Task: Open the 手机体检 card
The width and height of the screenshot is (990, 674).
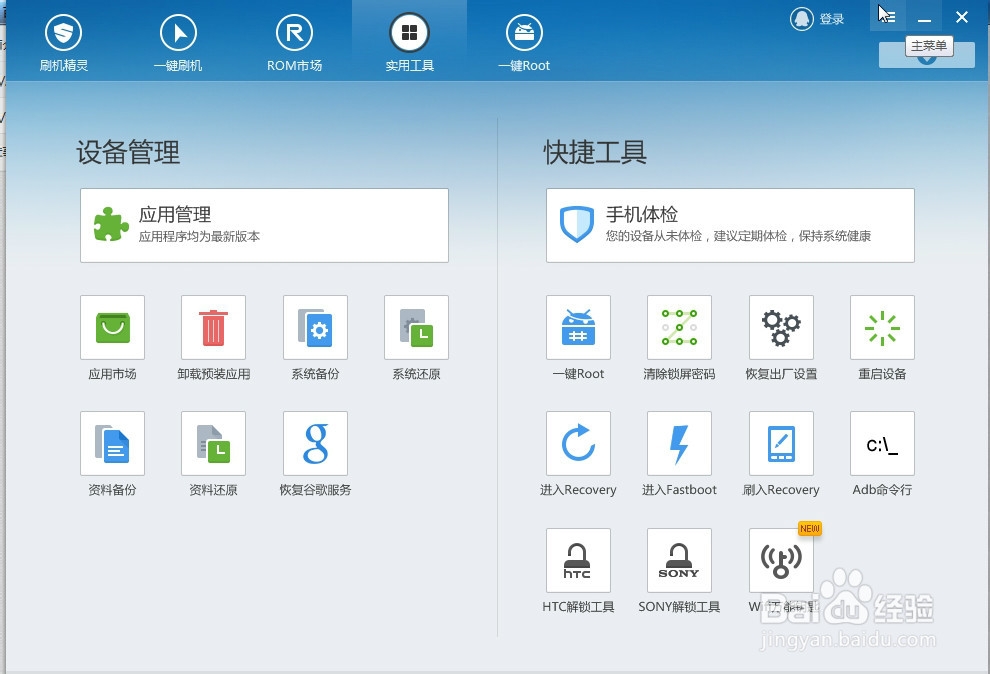Action: [x=730, y=225]
